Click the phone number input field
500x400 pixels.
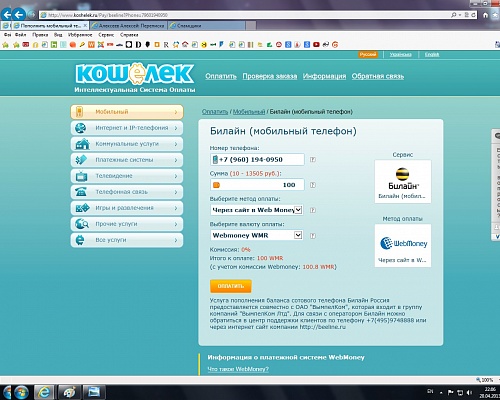(257, 159)
